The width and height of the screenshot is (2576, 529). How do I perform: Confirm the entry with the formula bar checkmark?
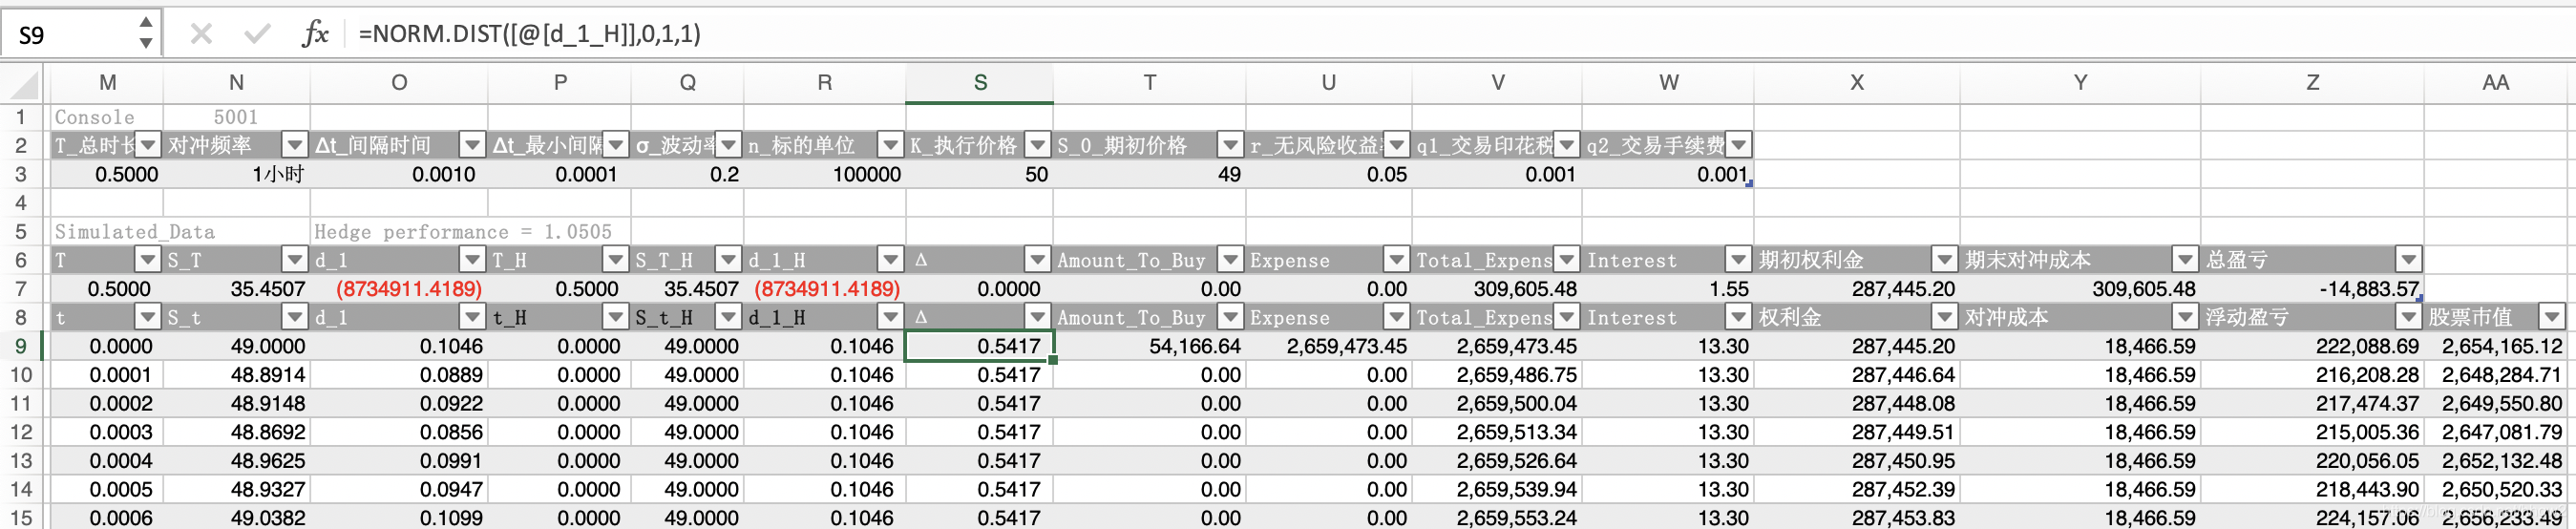click(x=257, y=34)
